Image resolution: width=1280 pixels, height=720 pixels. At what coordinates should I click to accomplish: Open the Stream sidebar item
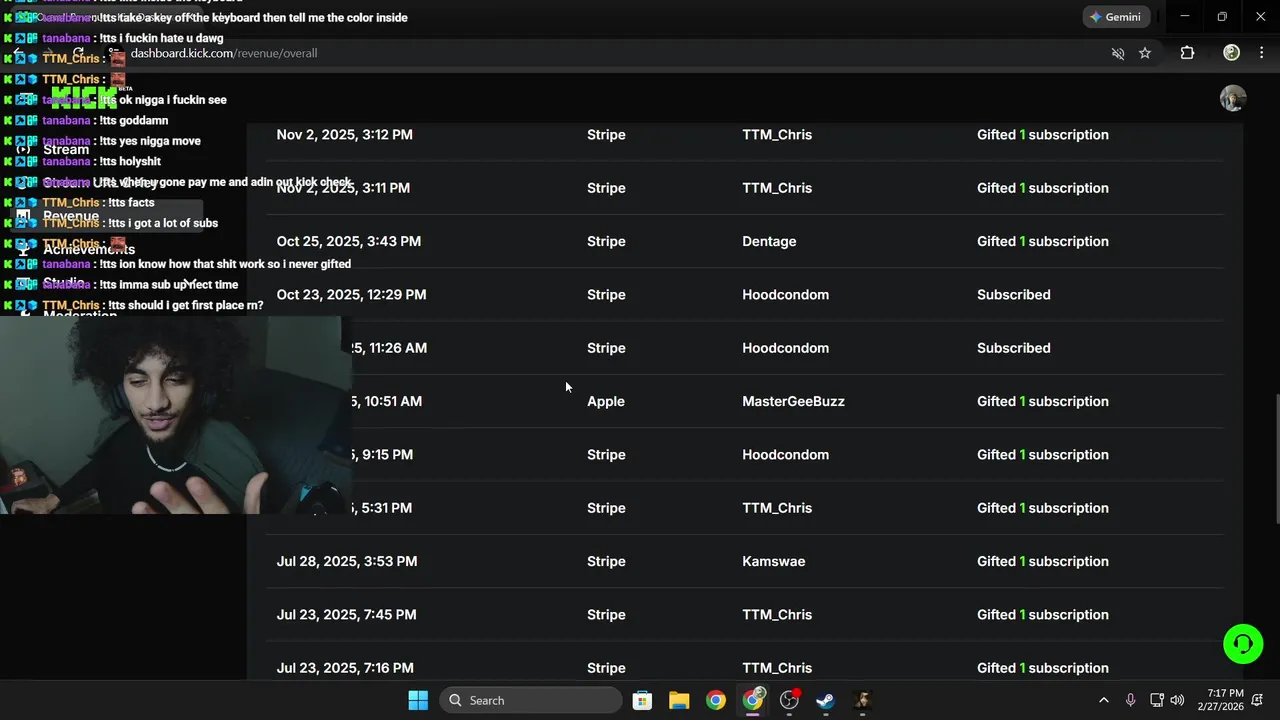point(66,149)
